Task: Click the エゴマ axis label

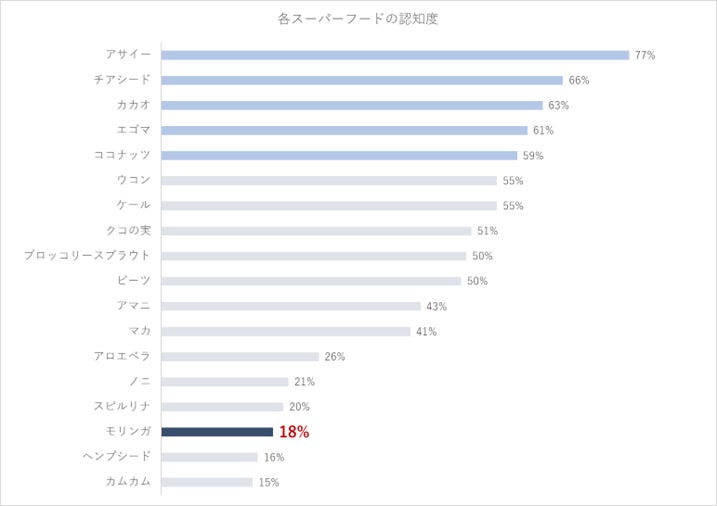Action: pyautogui.click(x=133, y=130)
